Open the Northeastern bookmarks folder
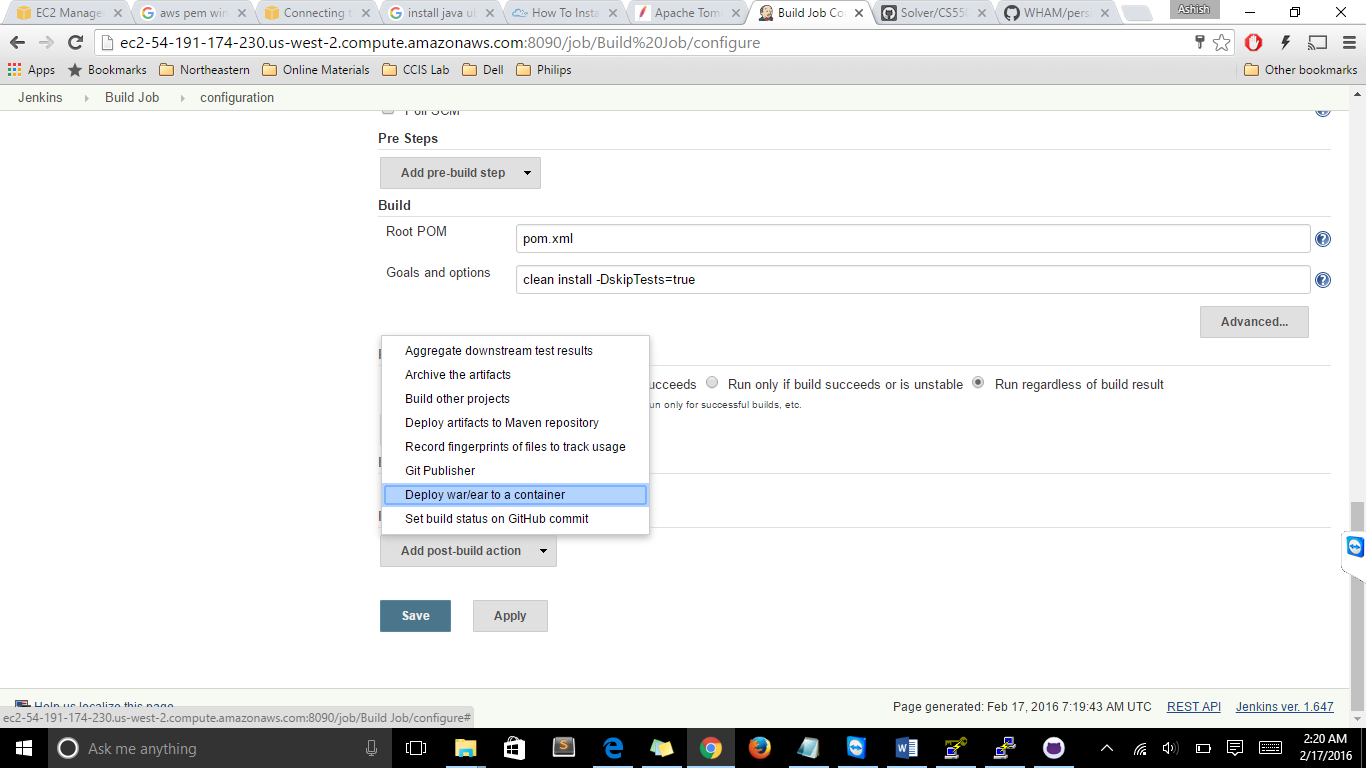This screenshot has height=768, width=1366. click(204, 70)
